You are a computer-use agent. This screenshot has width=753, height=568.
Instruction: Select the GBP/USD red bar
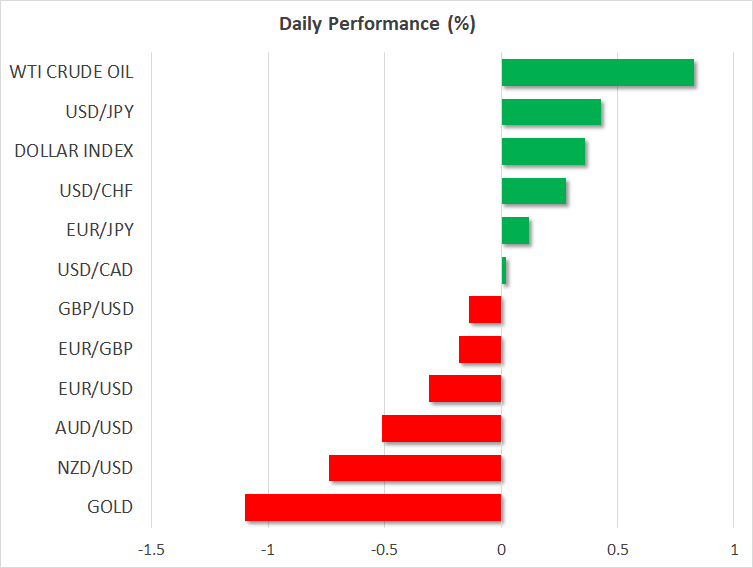485,310
